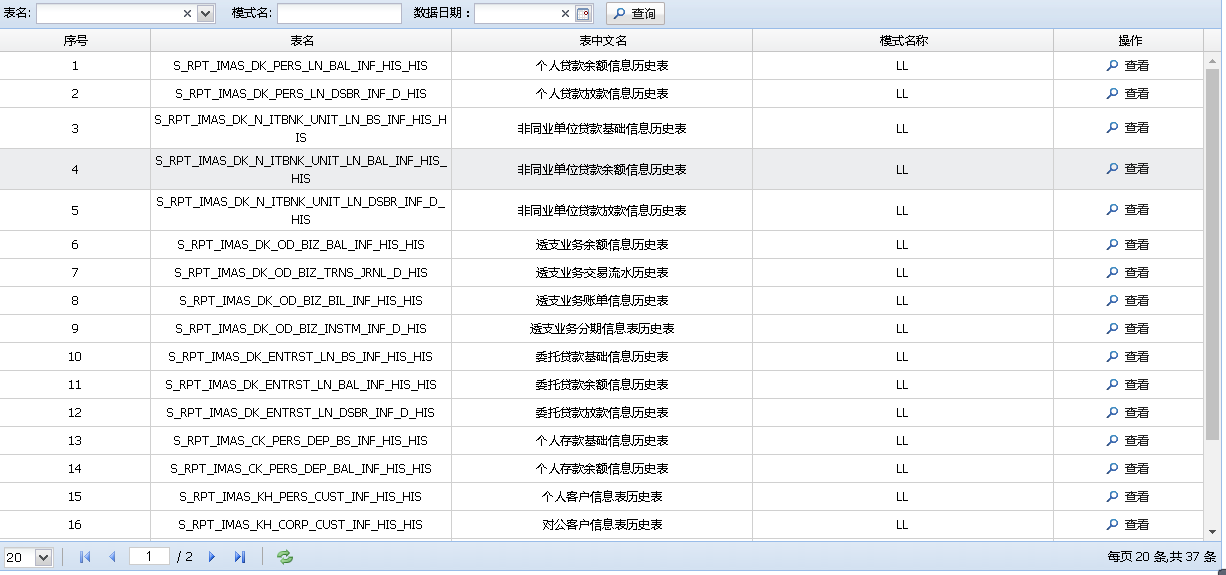The width and height of the screenshot is (1226, 575).
Task: Jump to last page icon
Action: (x=240, y=557)
